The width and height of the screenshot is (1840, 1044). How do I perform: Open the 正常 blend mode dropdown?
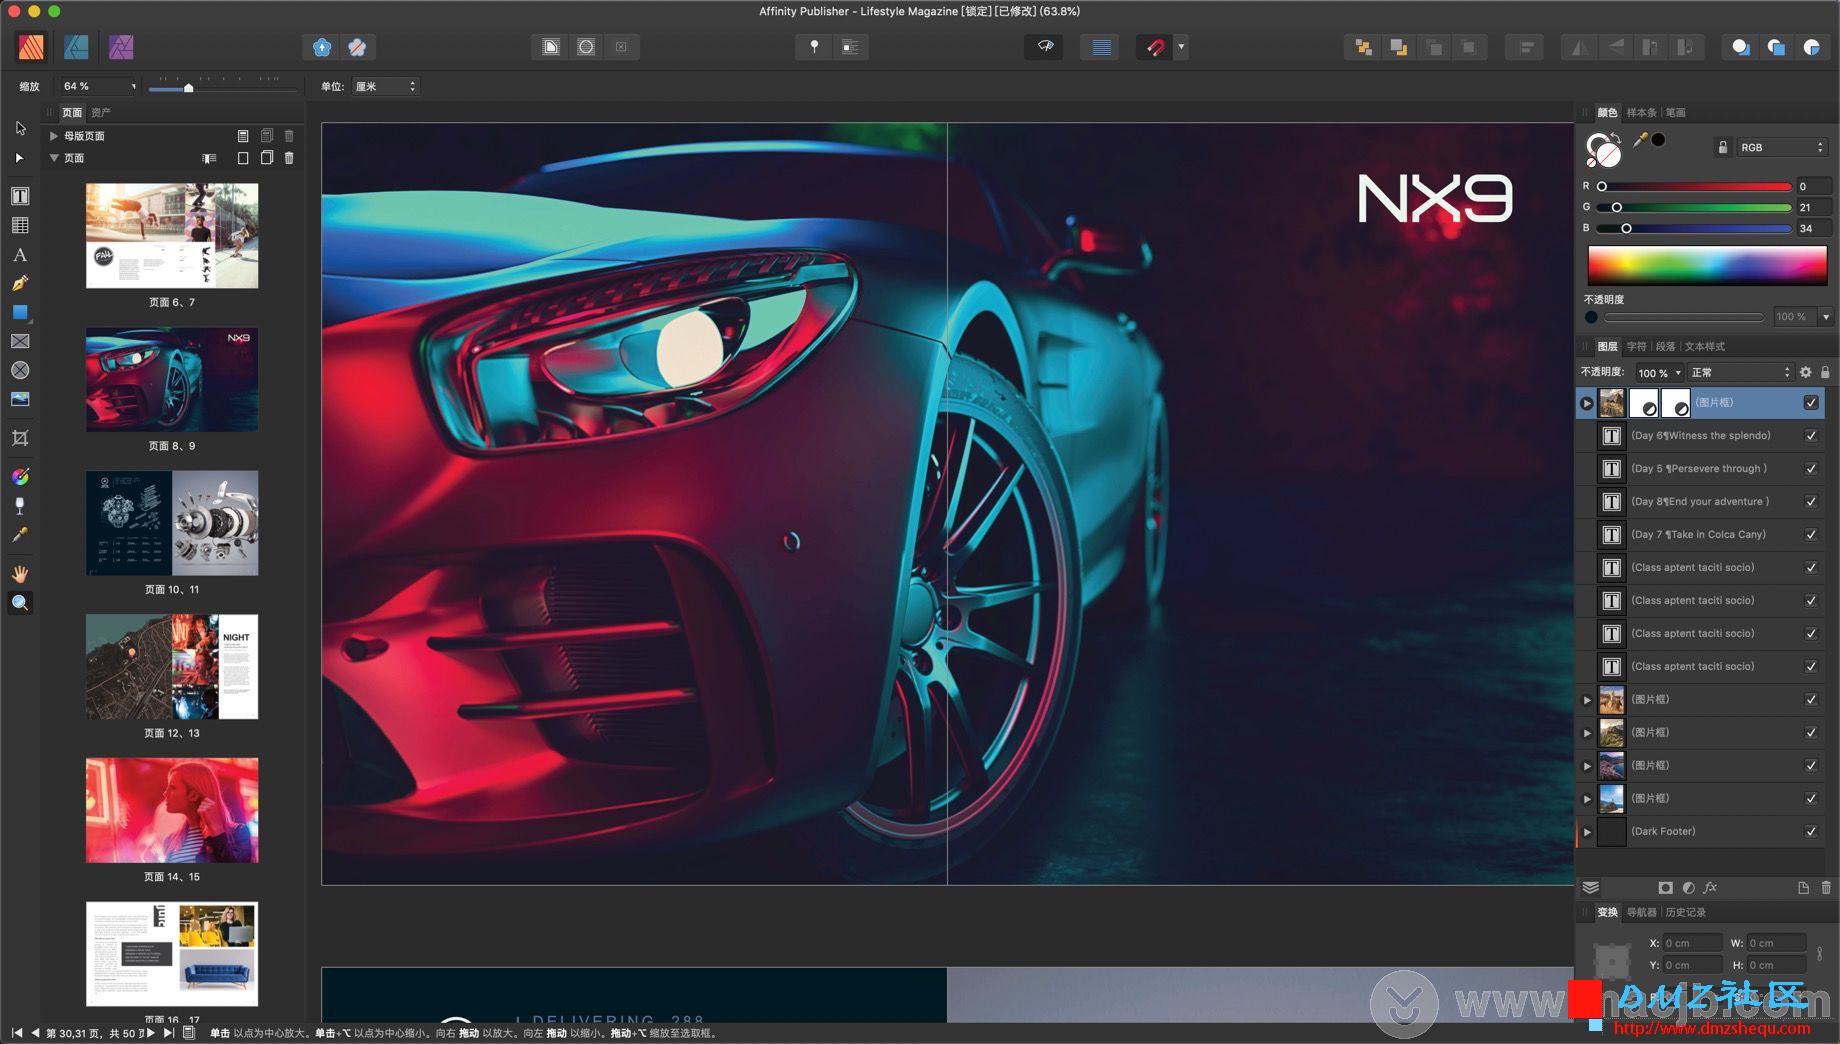[x=1740, y=373]
